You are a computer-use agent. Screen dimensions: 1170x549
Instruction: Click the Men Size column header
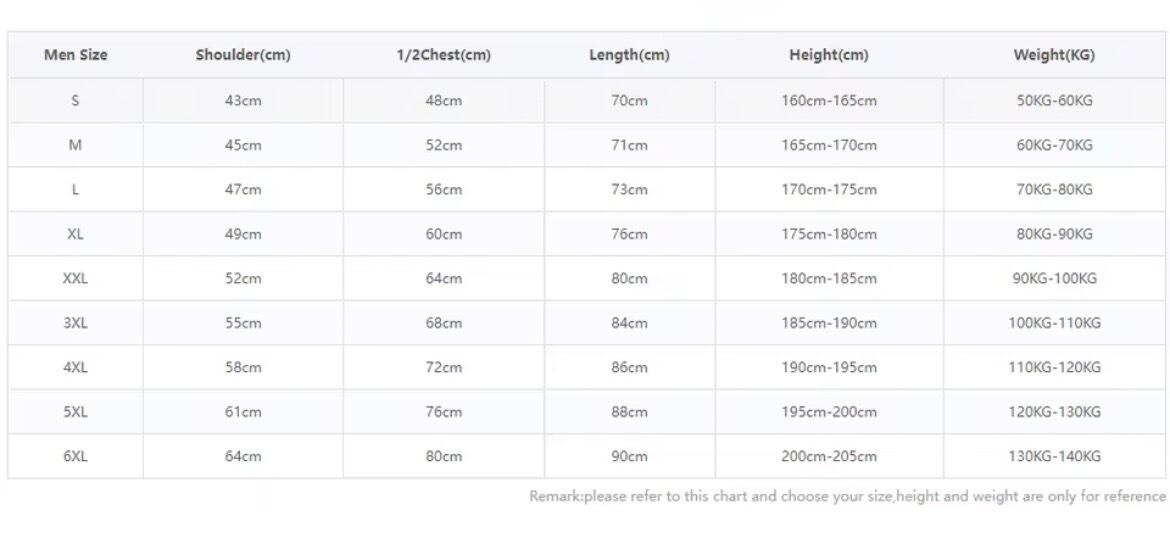tap(75, 55)
